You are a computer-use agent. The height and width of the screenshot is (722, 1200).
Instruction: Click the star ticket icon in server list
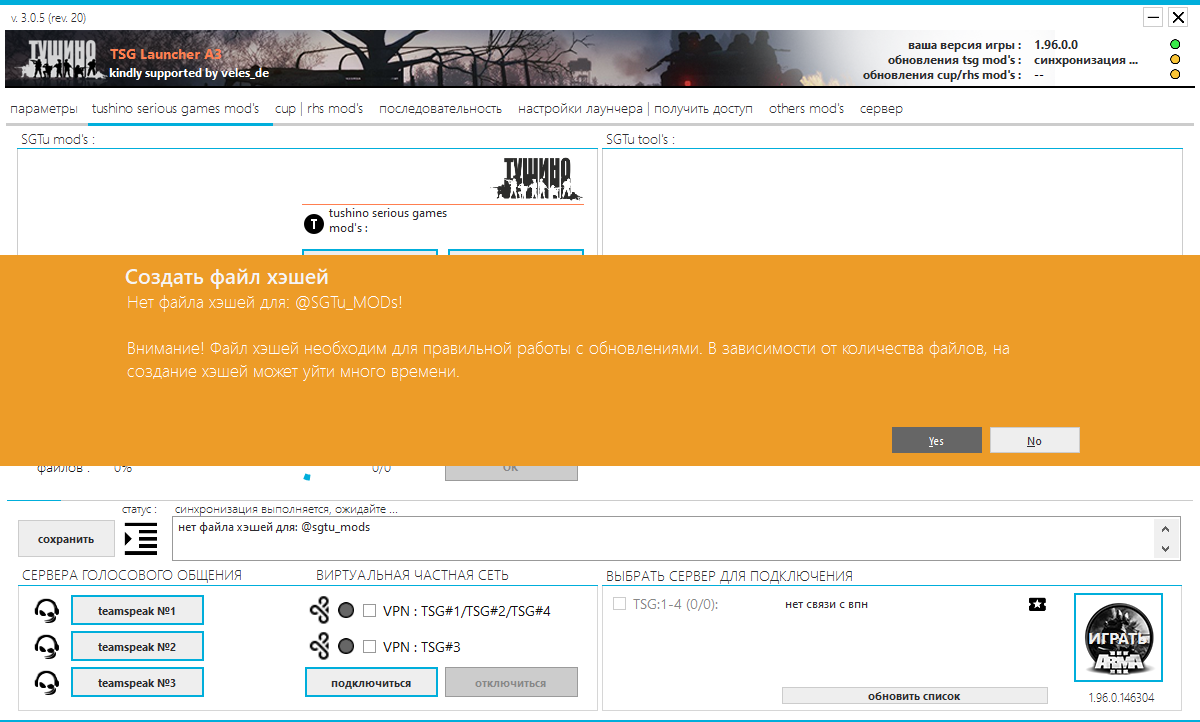click(1037, 604)
